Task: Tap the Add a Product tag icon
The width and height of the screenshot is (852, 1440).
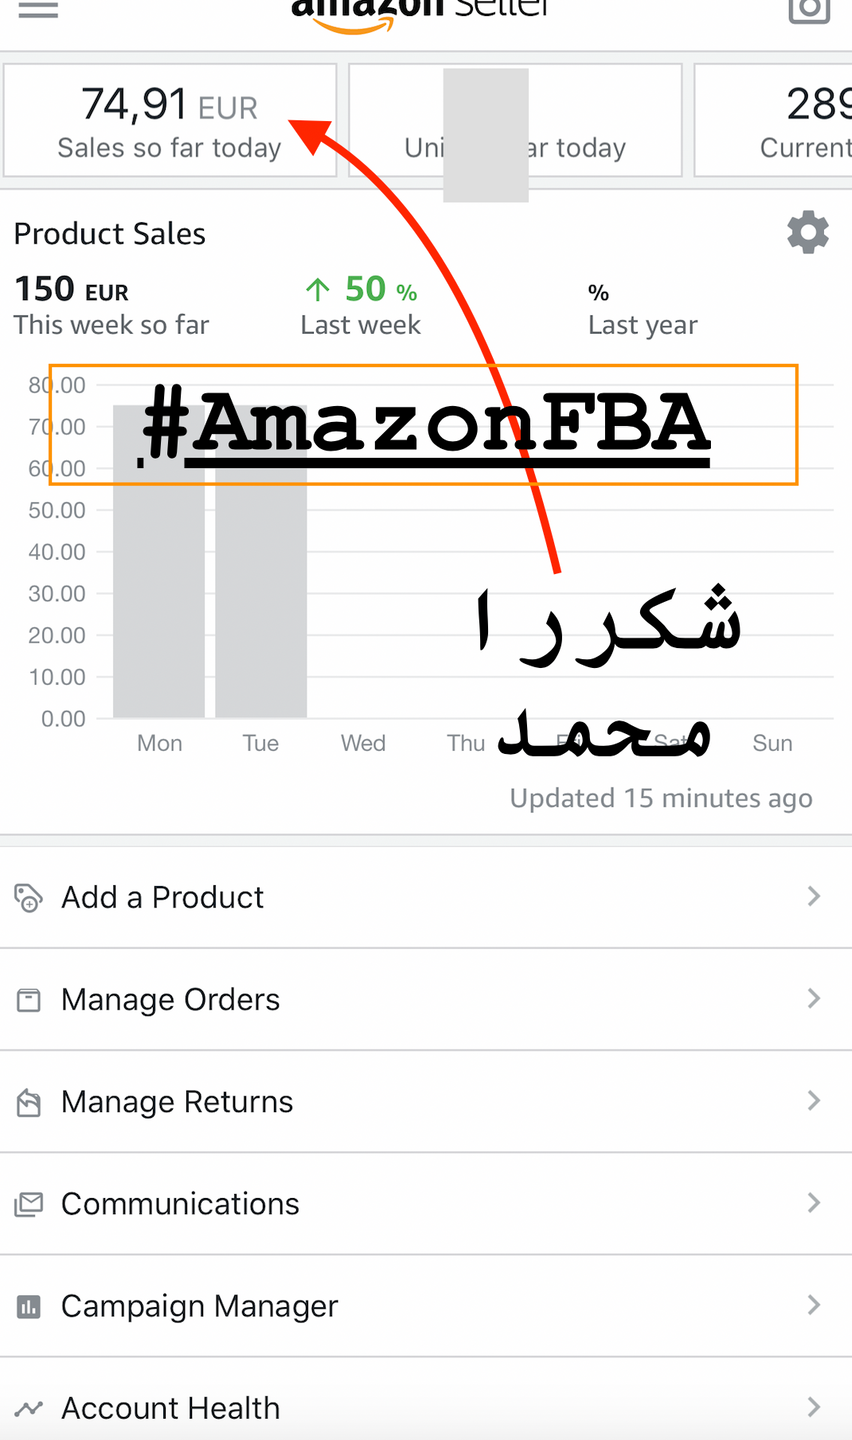Action: 29,897
